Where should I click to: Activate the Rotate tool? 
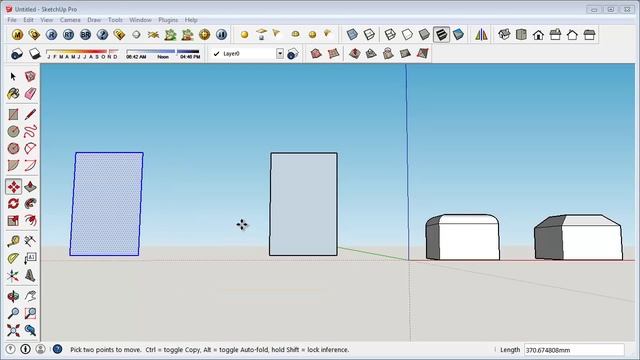click(x=13, y=204)
